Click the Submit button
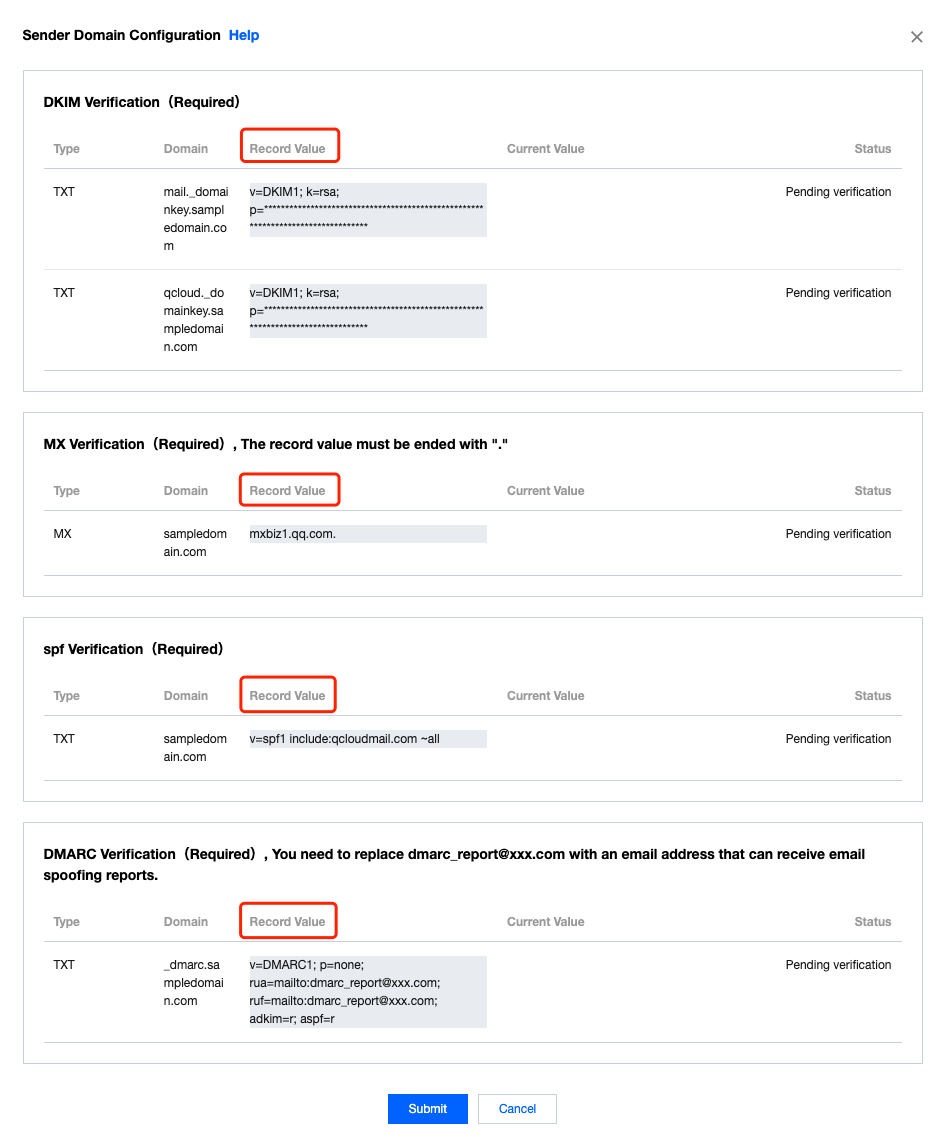Viewport: 946px width, 1147px height. click(428, 1108)
